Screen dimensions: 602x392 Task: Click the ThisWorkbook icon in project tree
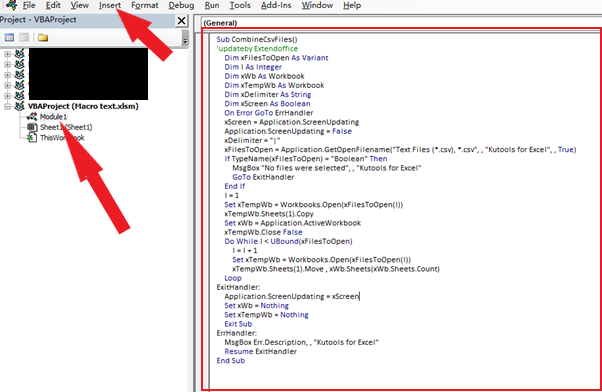click(32, 137)
